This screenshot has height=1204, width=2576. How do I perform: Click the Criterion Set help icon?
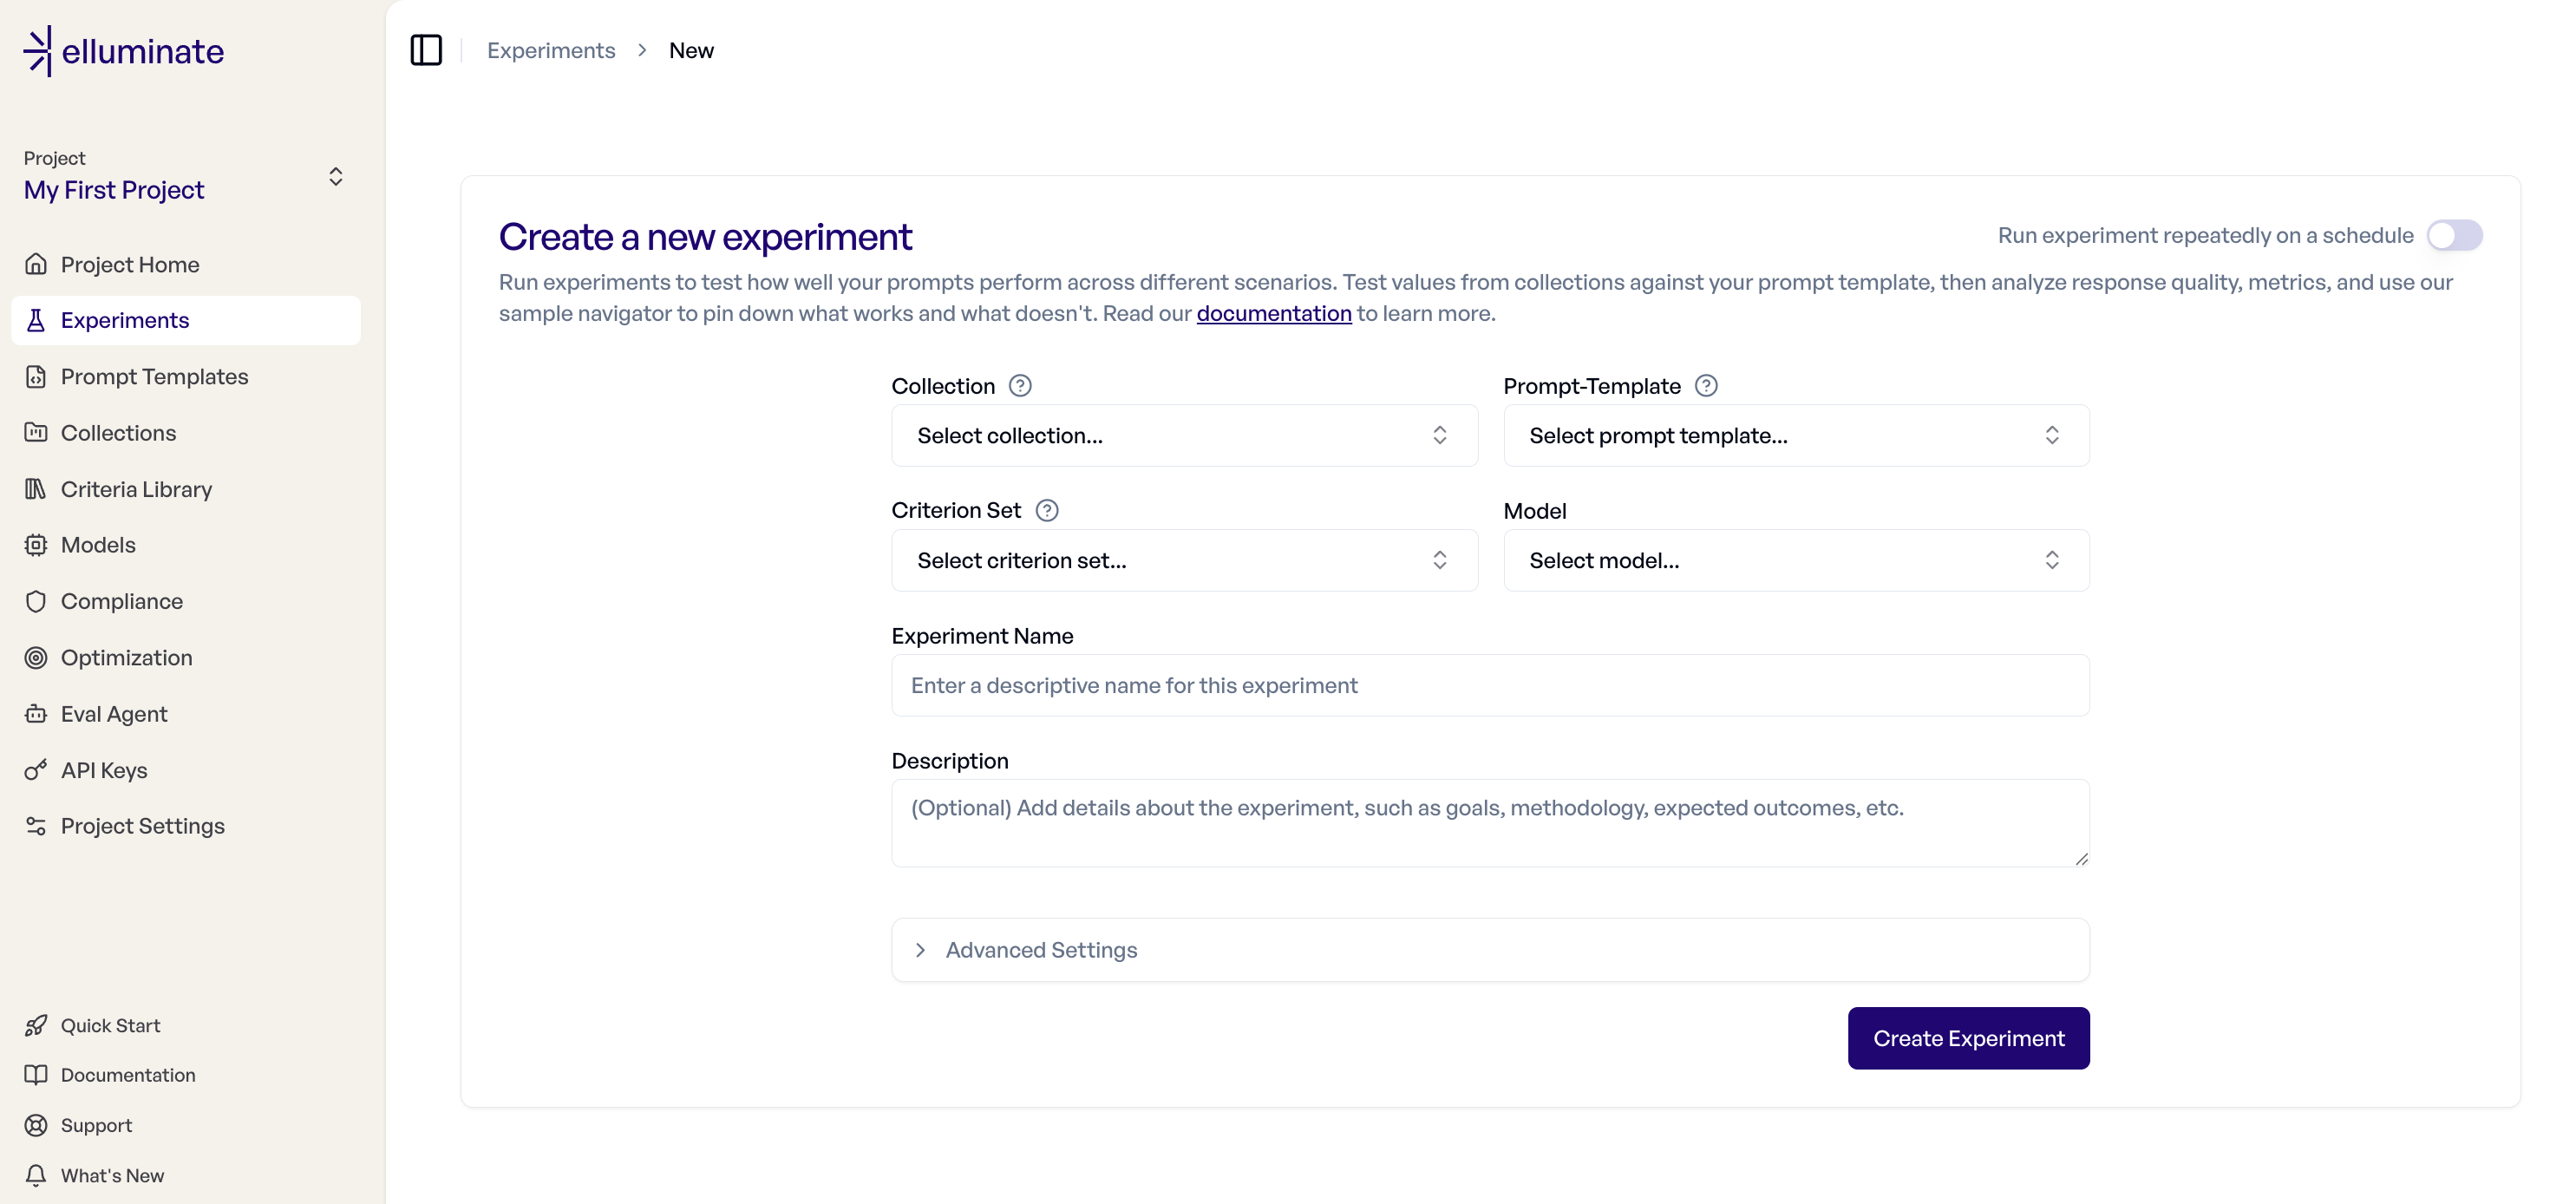(1046, 511)
